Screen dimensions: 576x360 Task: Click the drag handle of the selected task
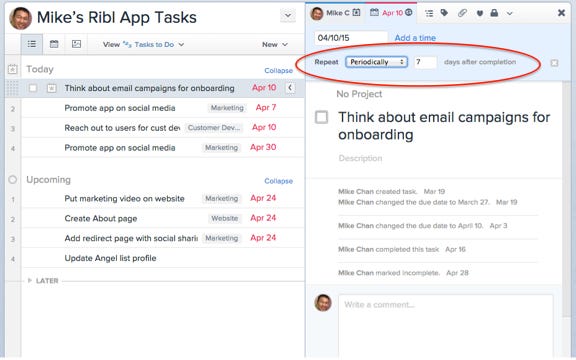point(12,88)
